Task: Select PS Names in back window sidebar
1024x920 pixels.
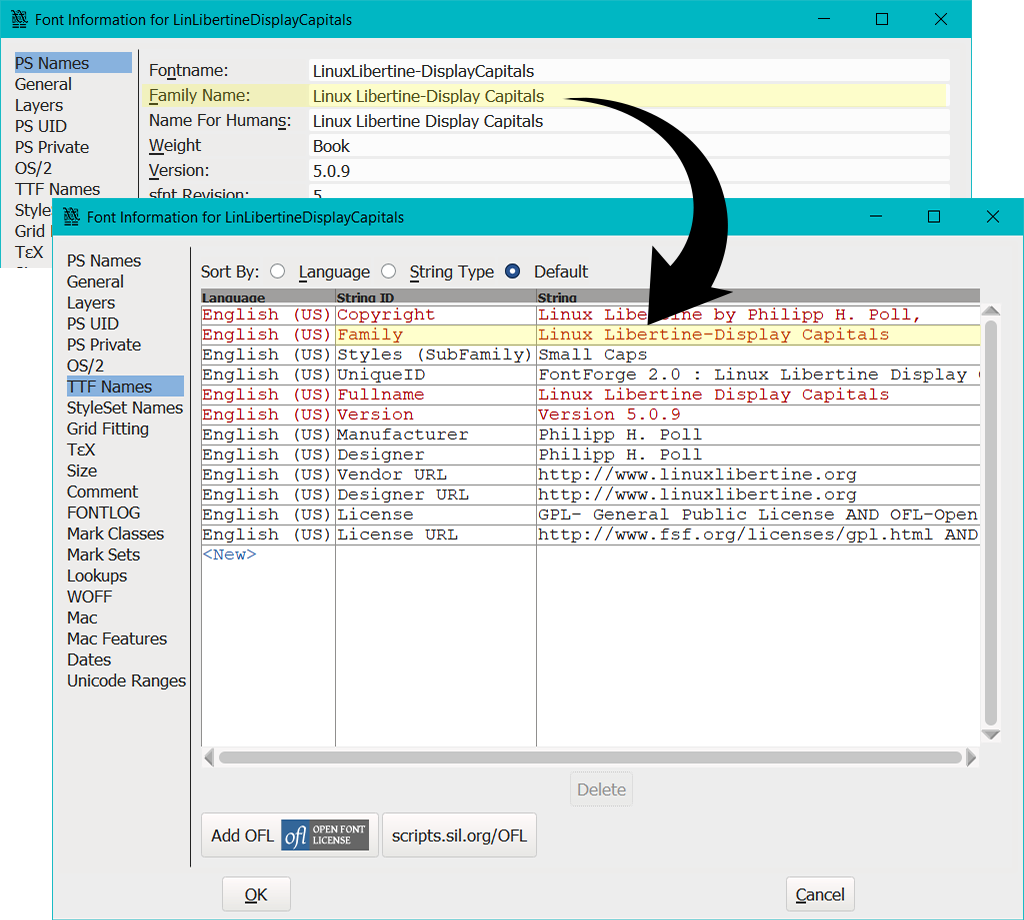Action: click(x=72, y=63)
